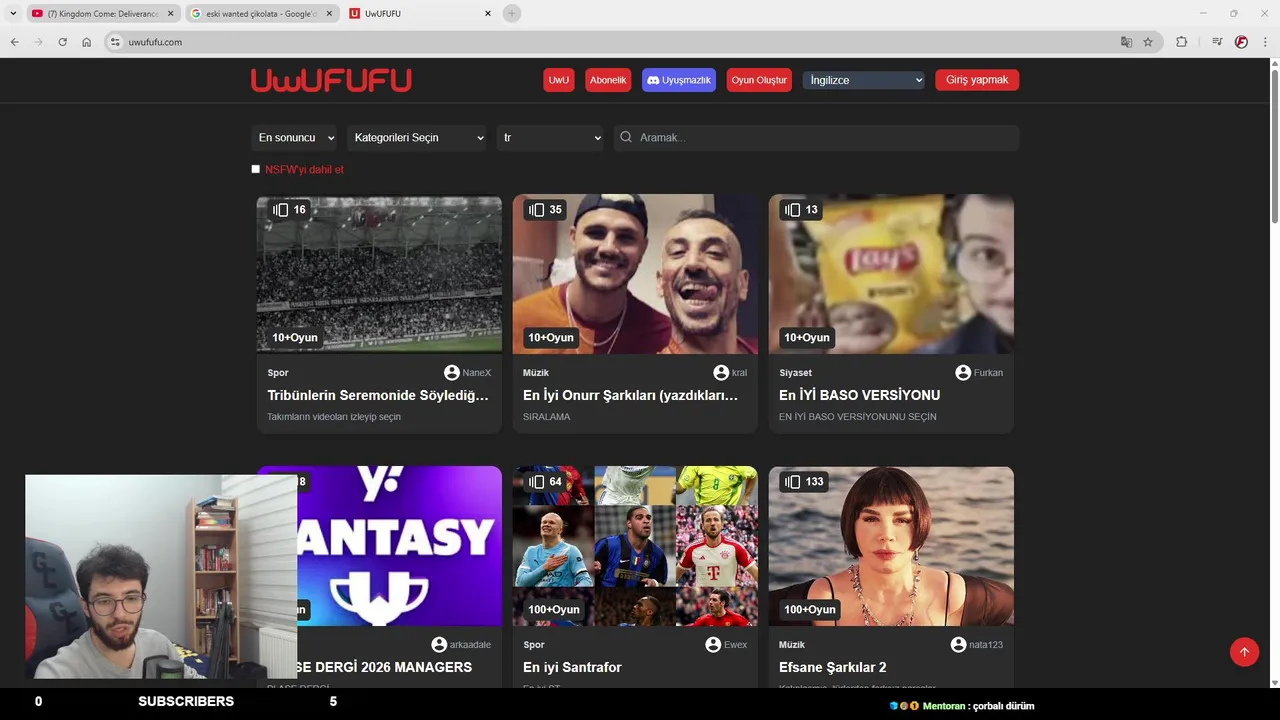The width and height of the screenshot is (1280, 720).
Task: Click kral author avatar icon
Action: coord(721,372)
